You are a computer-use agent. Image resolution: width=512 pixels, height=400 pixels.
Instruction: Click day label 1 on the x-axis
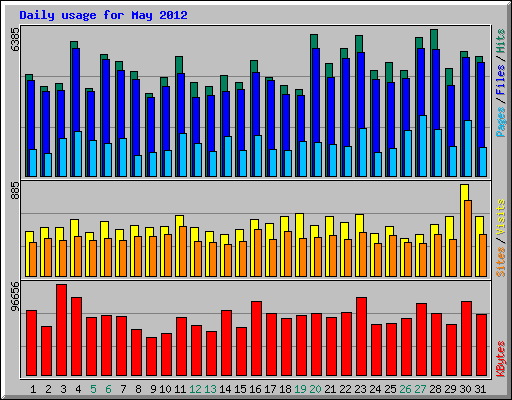(33, 389)
